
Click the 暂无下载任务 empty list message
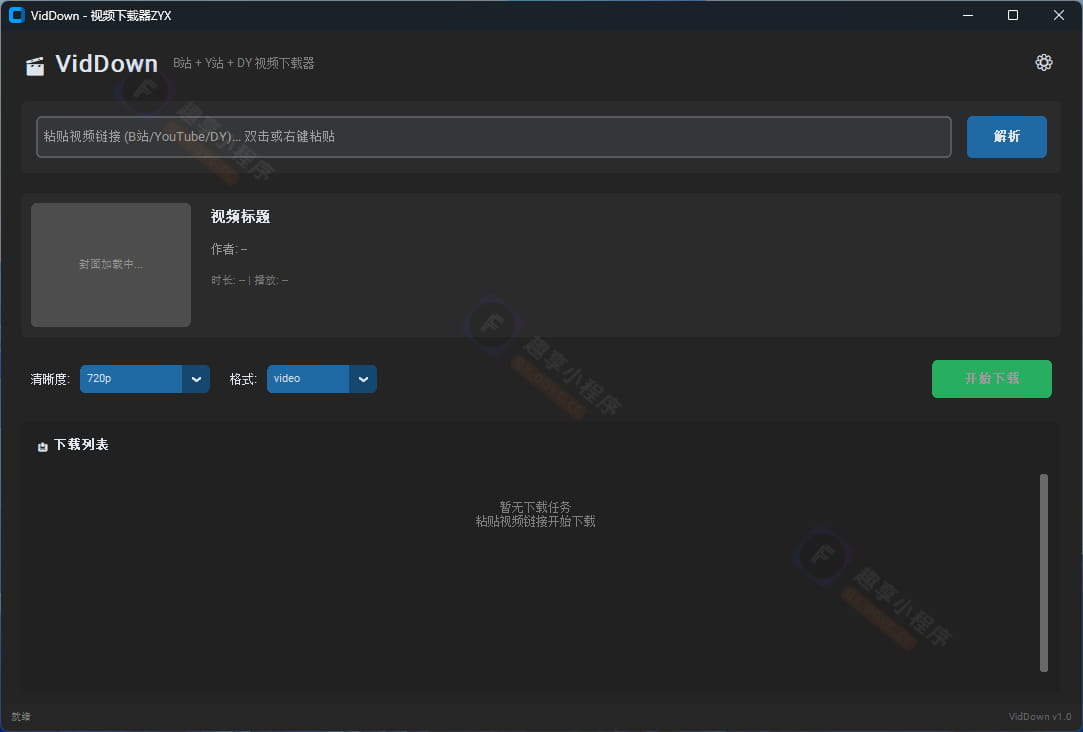click(x=536, y=507)
